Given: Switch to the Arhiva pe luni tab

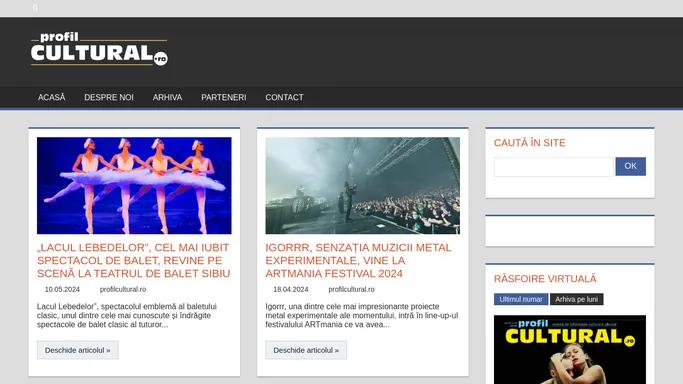Looking at the screenshot, I should click(576, 299).
